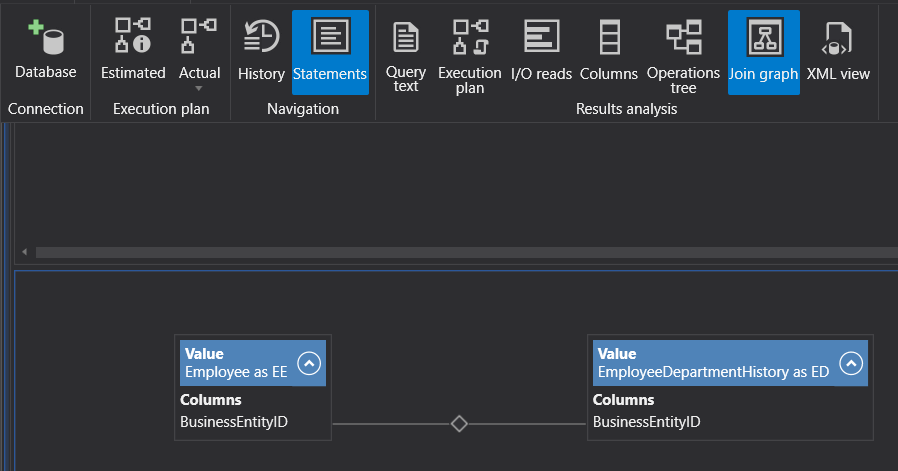Get the Estimated execution plan
The width and height of the screenshot is (898, 471).
(133, 48)
